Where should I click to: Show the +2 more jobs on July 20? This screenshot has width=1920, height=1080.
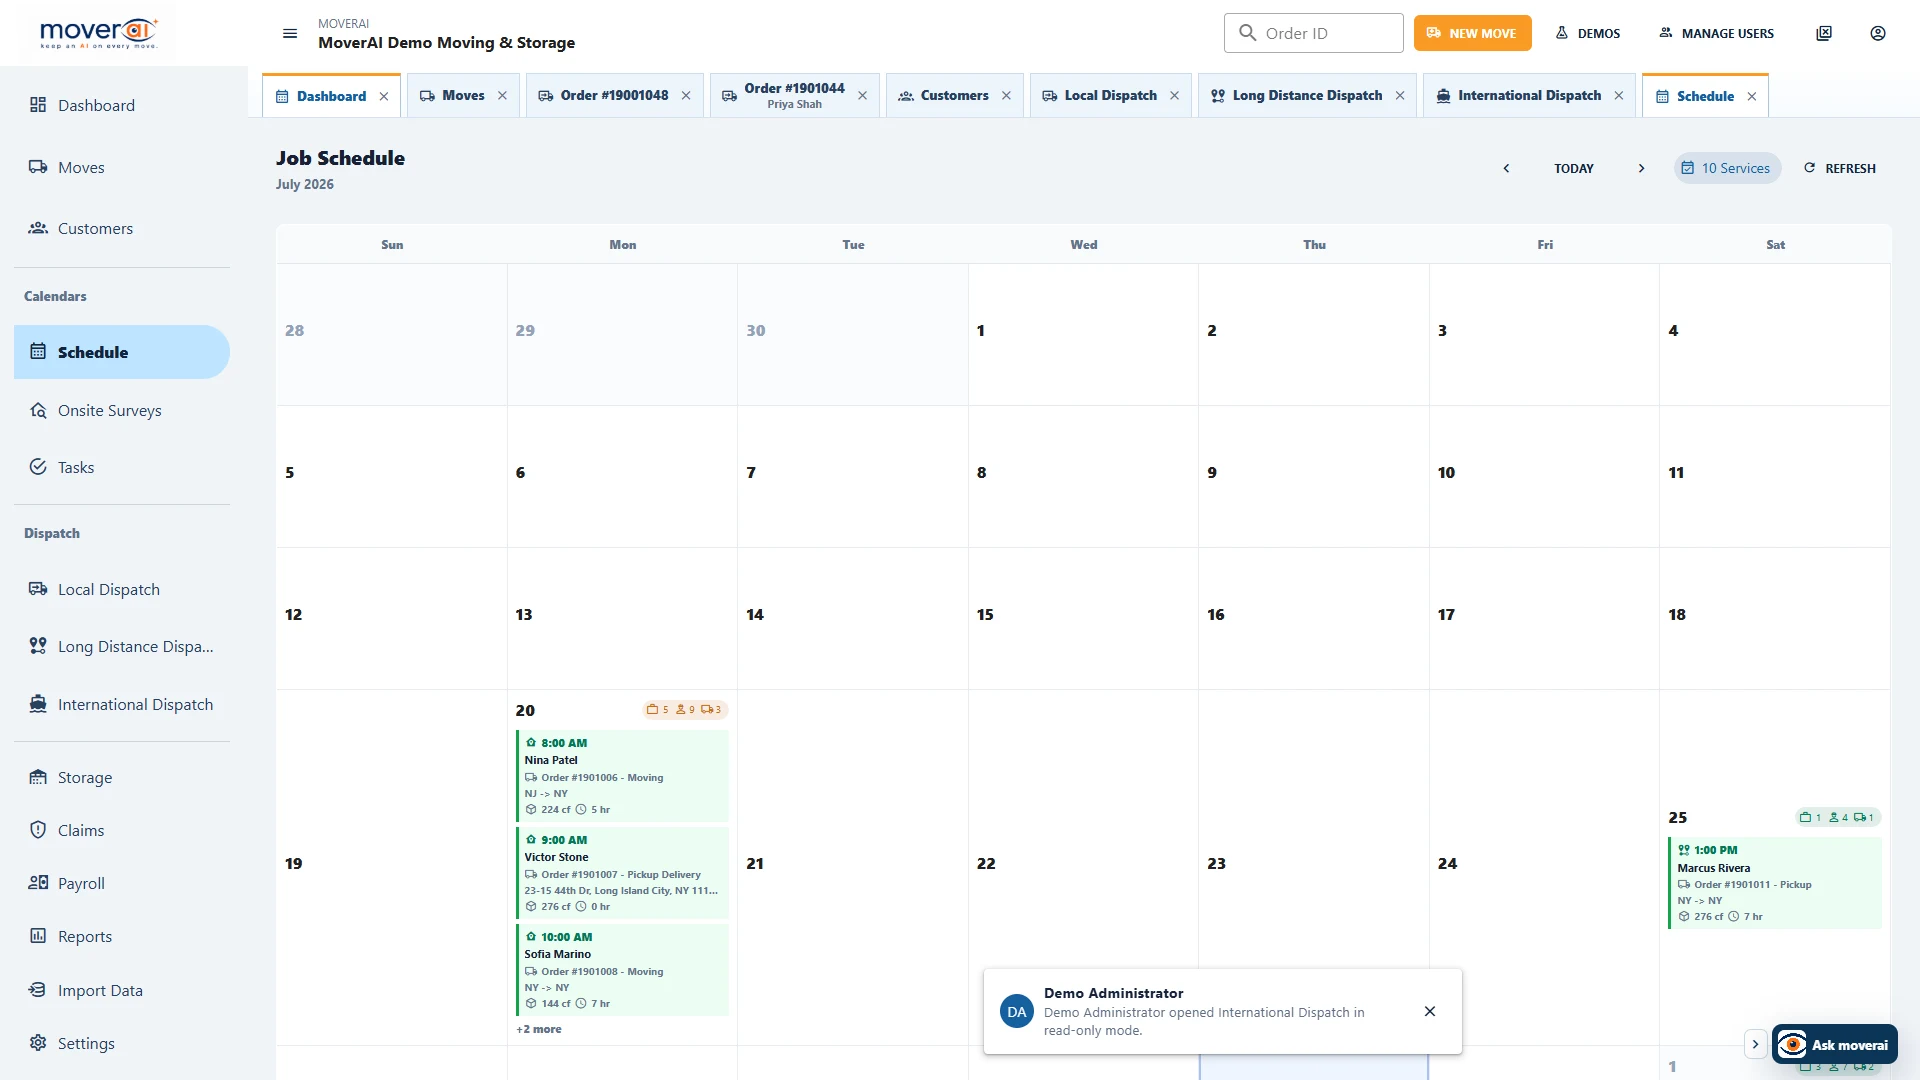[539, 1029]
